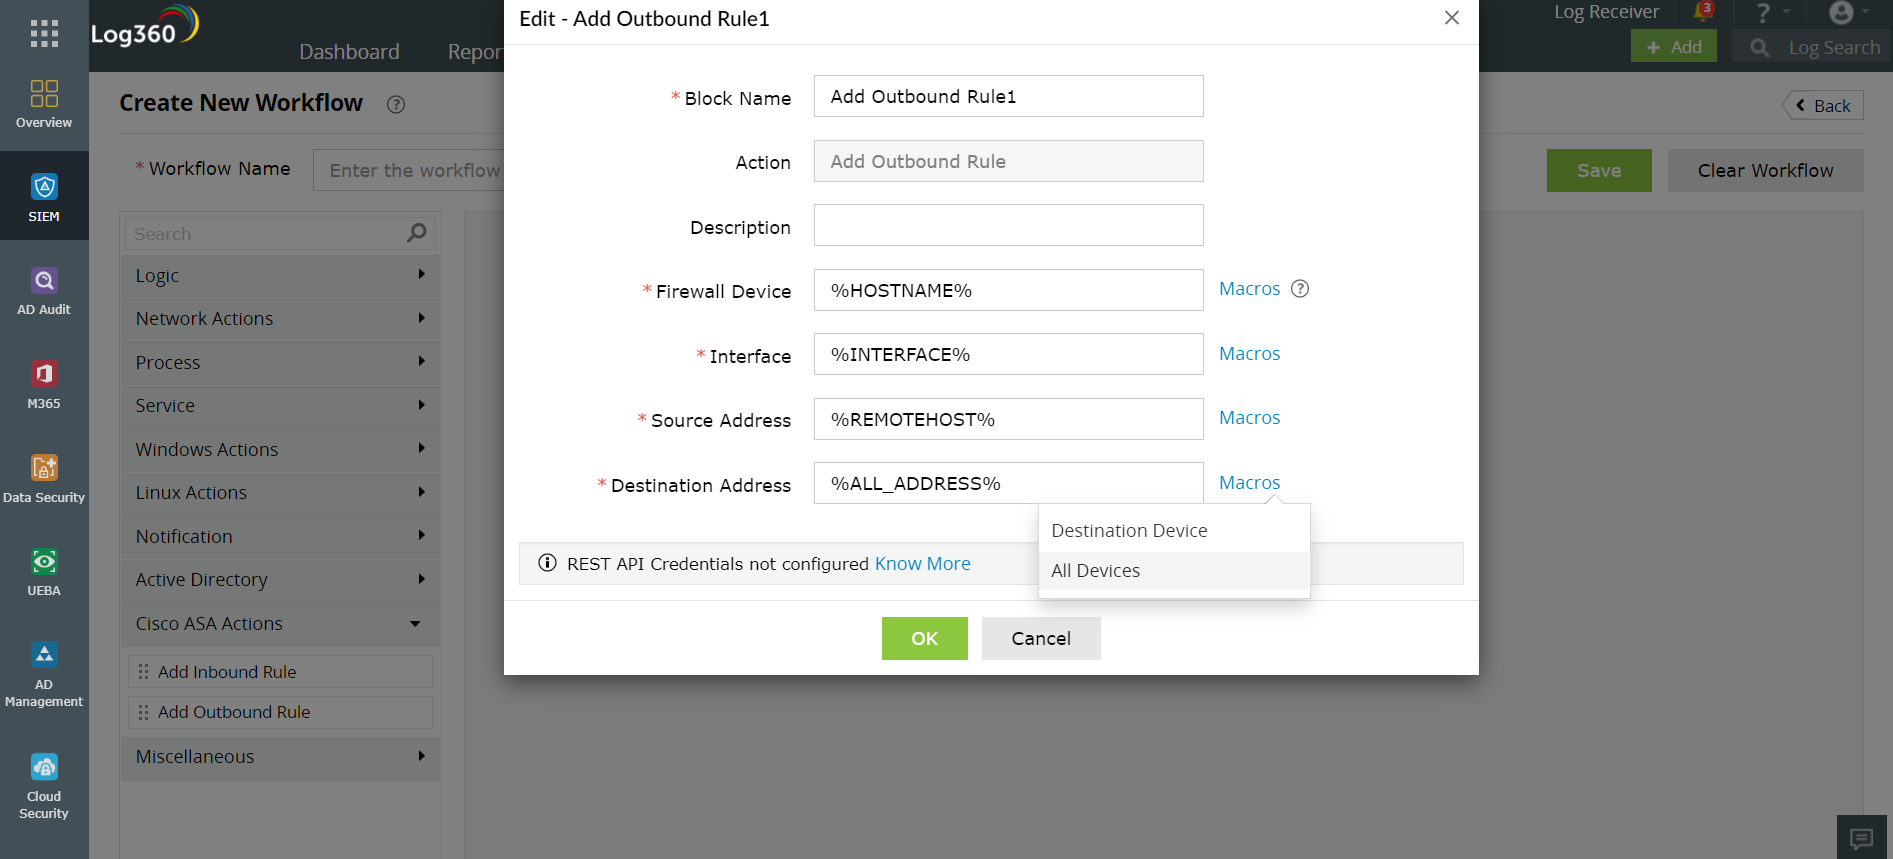Cancel the outbound rule dialog
Image resolution: width=1893 pixels, height=859 pixels.
click(1040, 639)
